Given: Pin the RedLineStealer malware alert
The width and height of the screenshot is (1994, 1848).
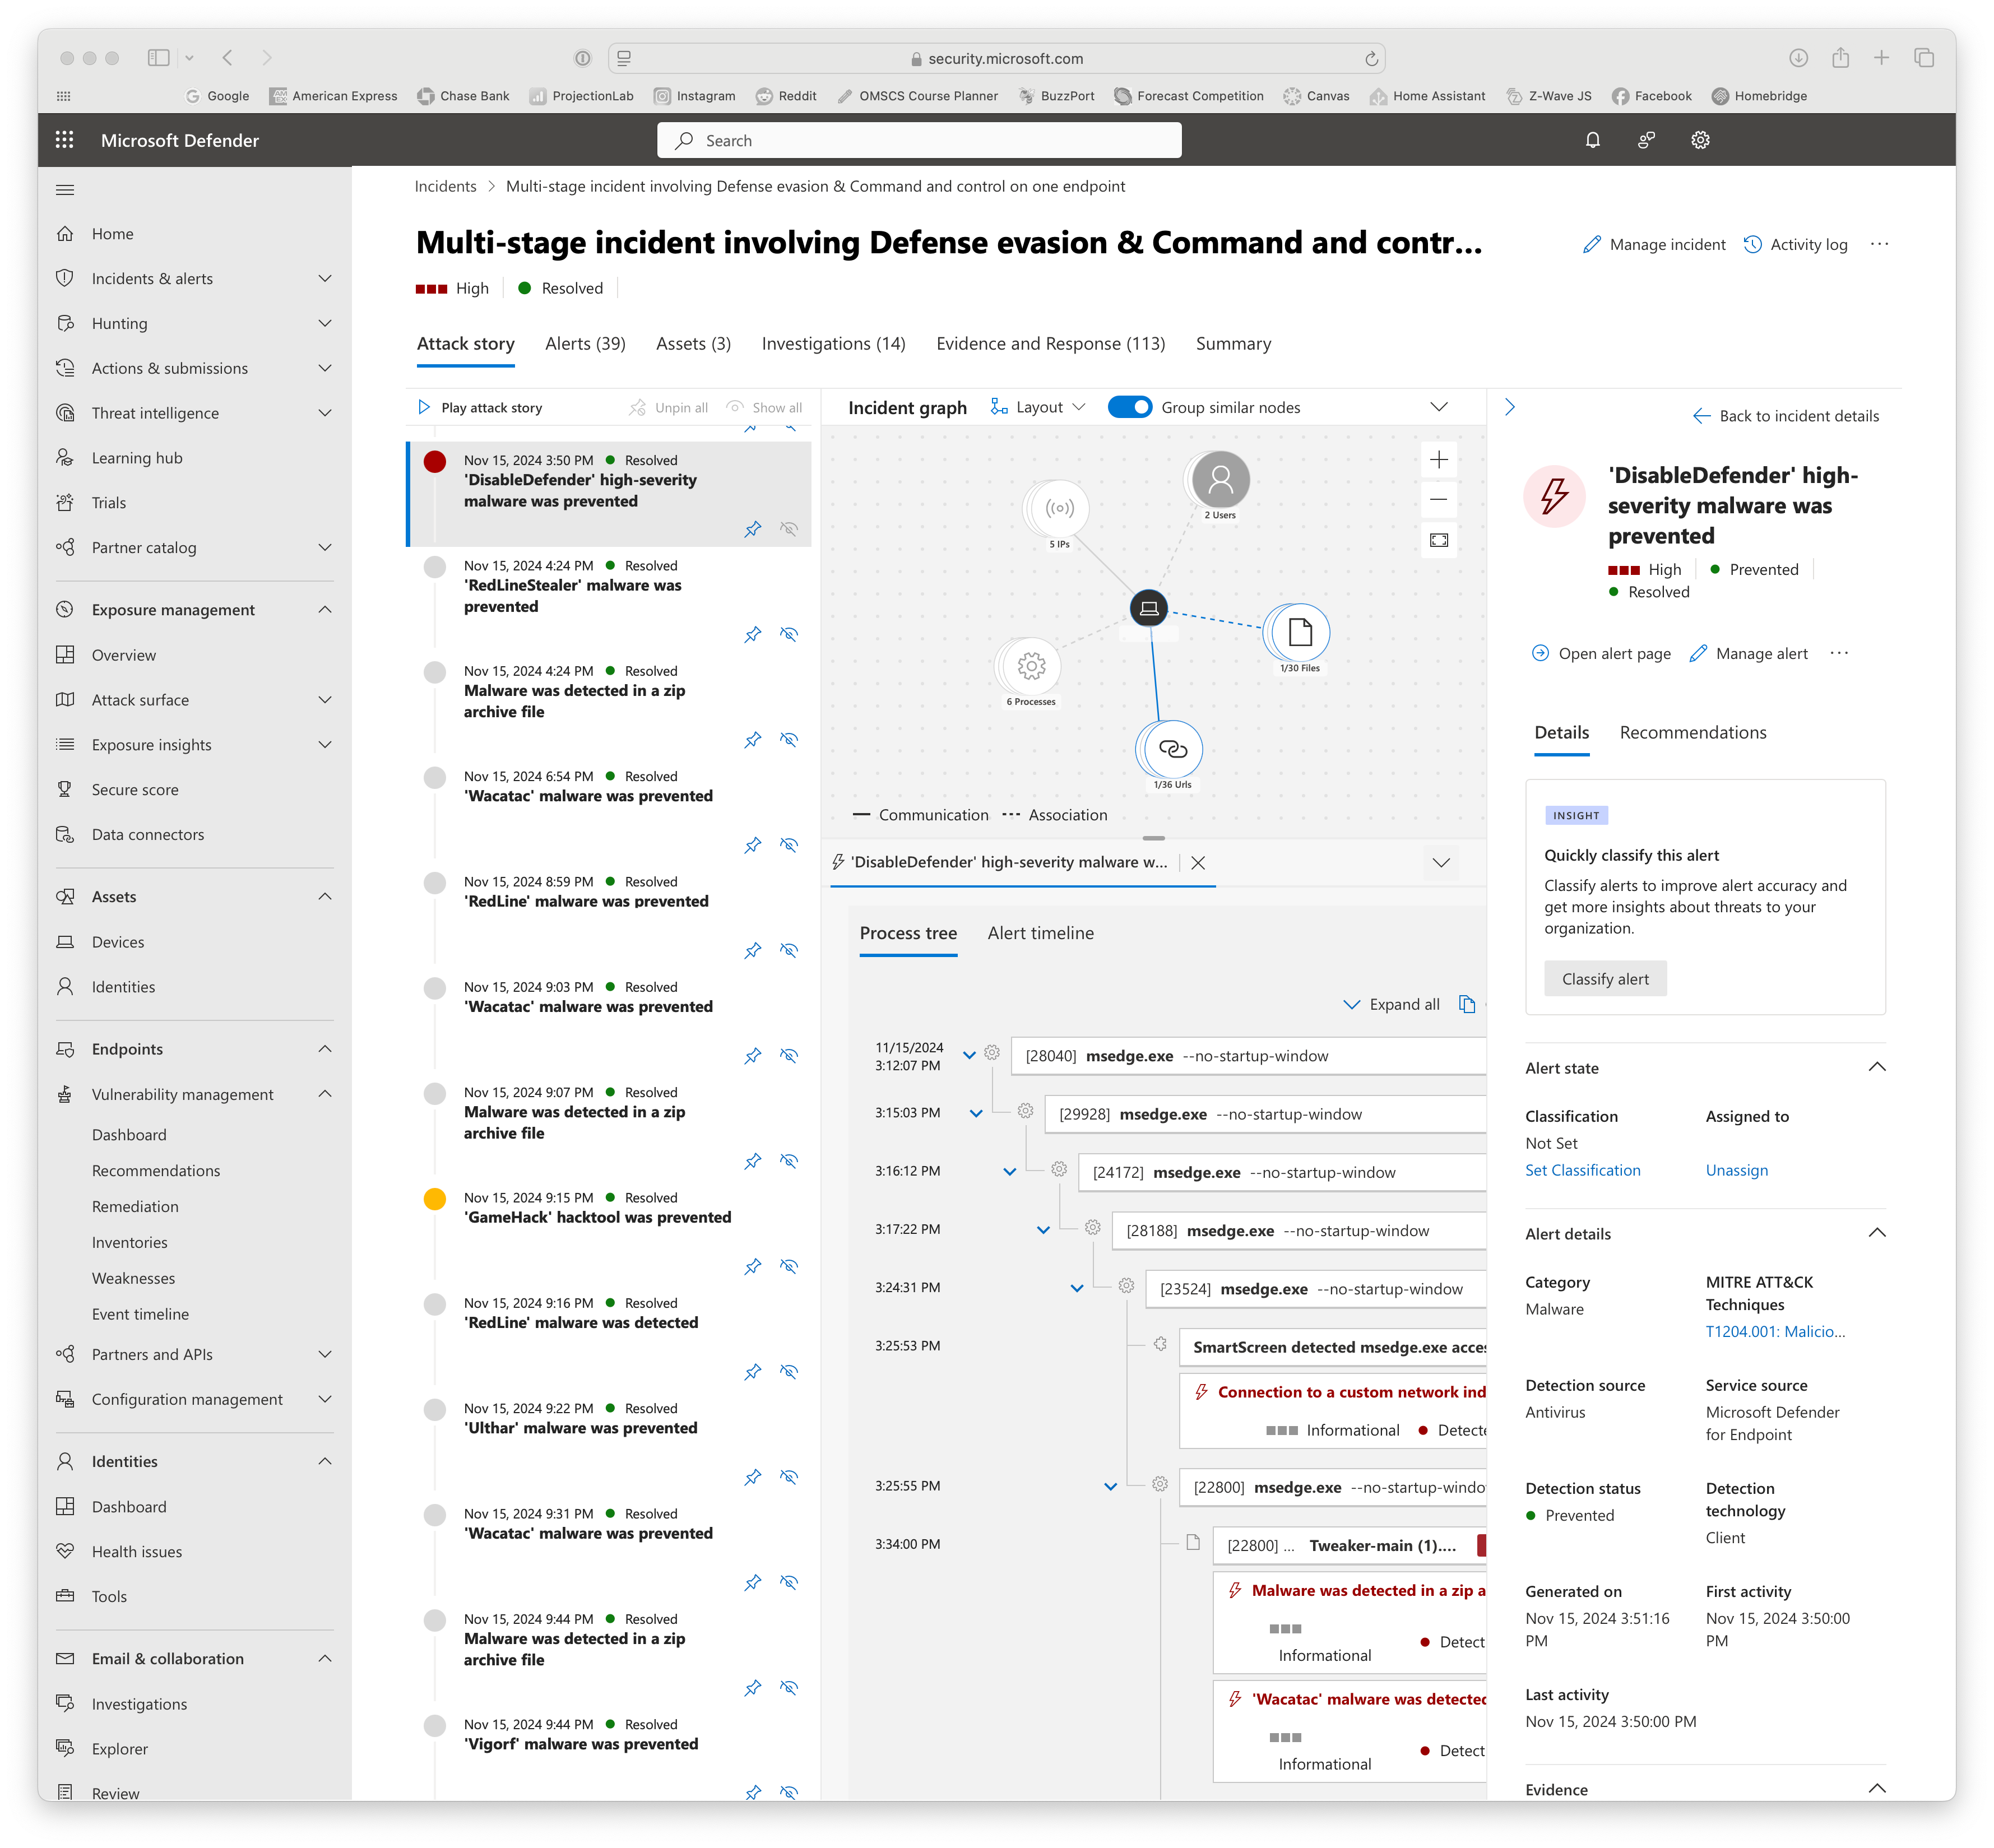Looking at the screenshot, I should point(753,634).
